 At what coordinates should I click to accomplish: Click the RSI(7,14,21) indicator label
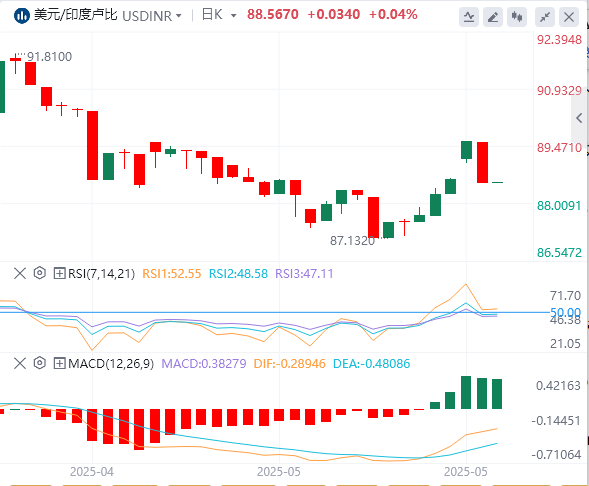click(x=101, y=273)
